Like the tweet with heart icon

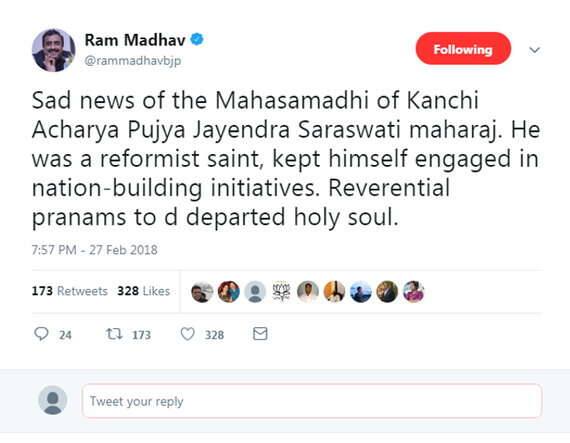click(188, 334)
